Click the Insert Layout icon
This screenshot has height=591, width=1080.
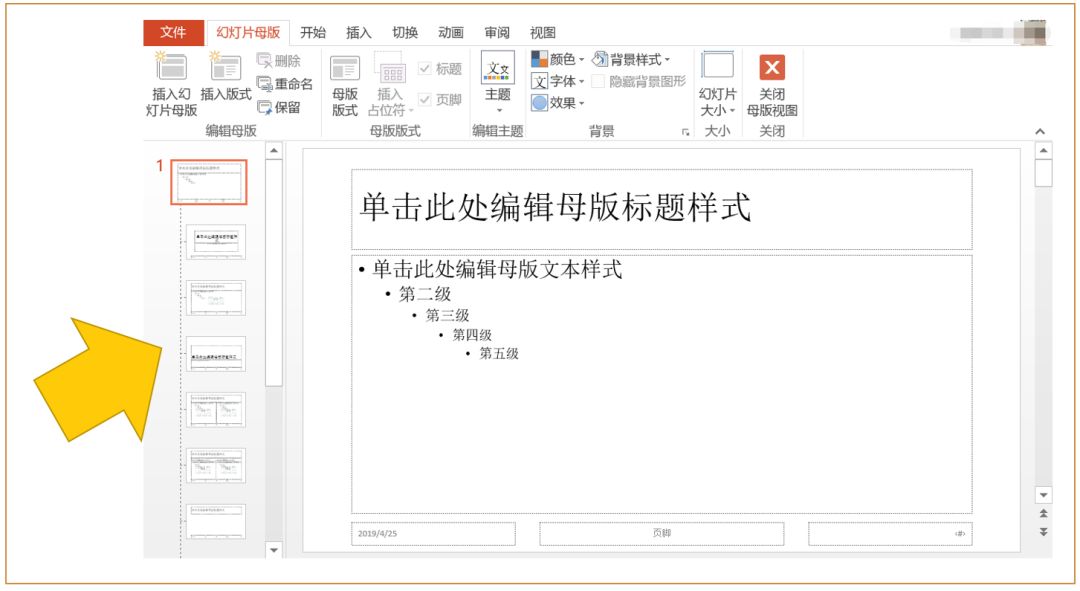(x=218, y=85)
